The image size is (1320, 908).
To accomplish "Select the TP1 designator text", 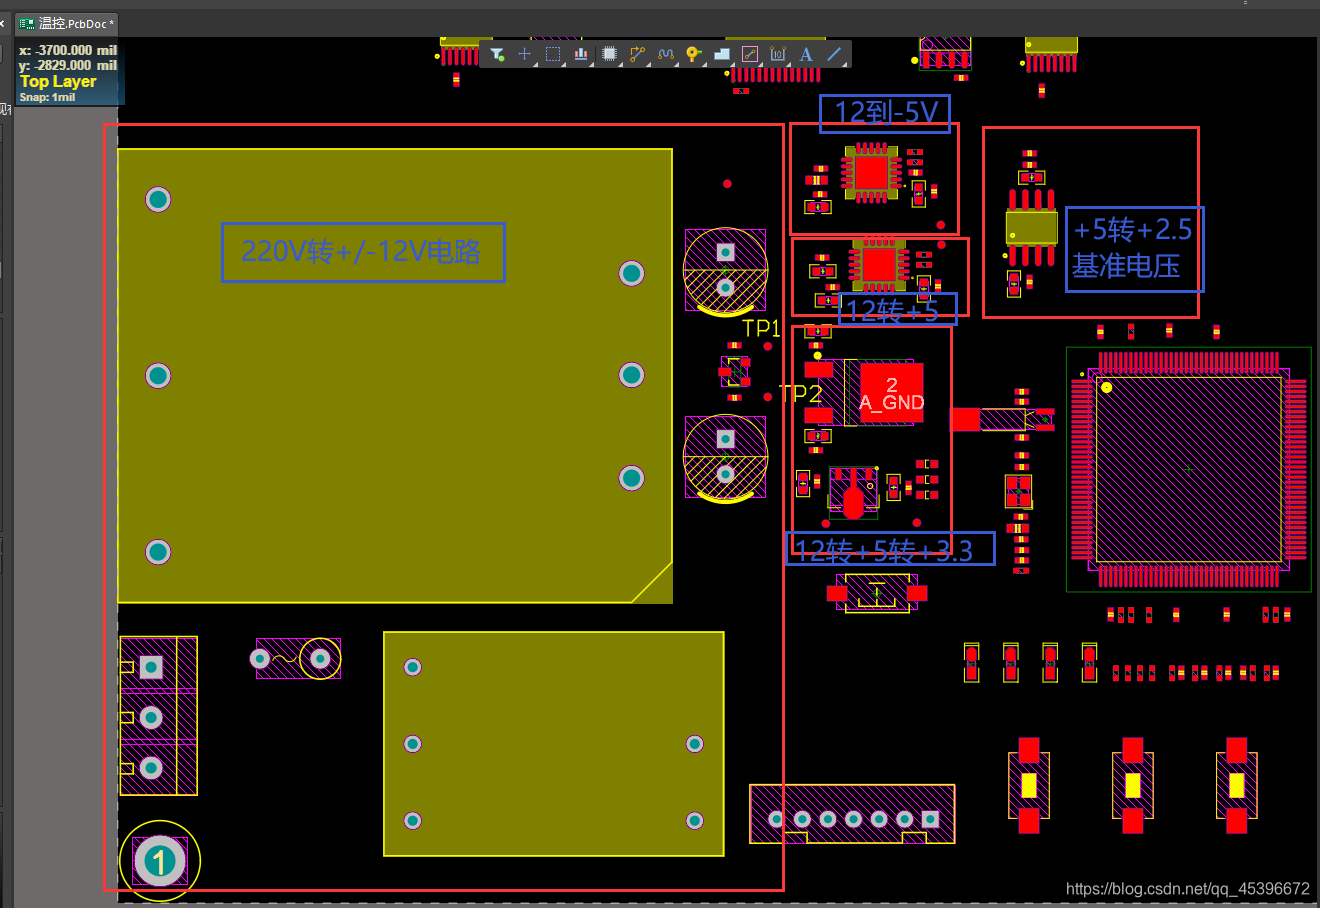I will click(x=761, y=328).
